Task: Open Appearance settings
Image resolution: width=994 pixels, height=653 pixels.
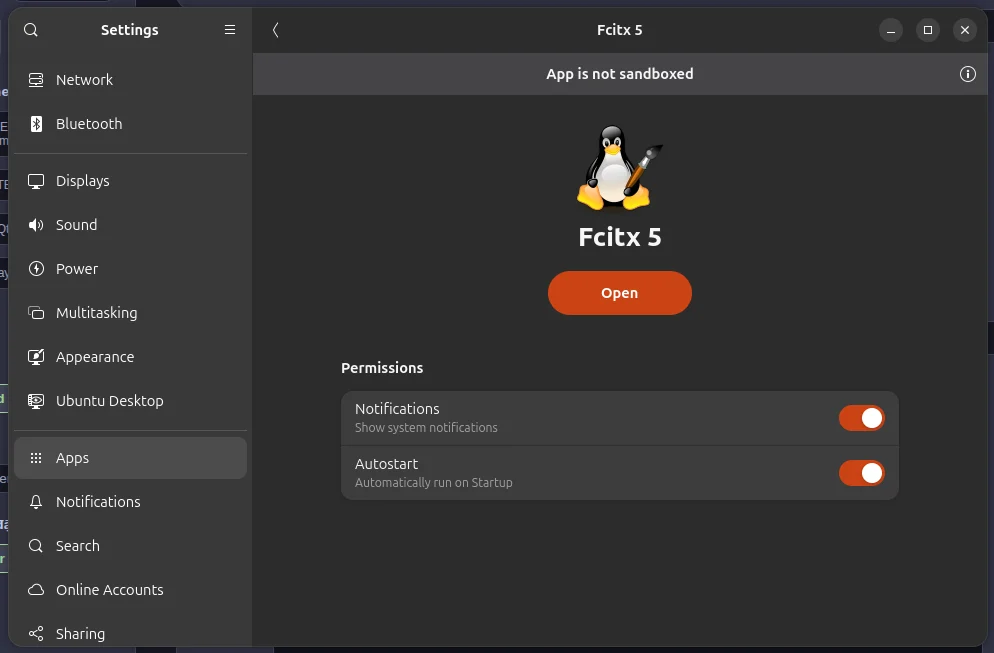Action: [131, 357]
